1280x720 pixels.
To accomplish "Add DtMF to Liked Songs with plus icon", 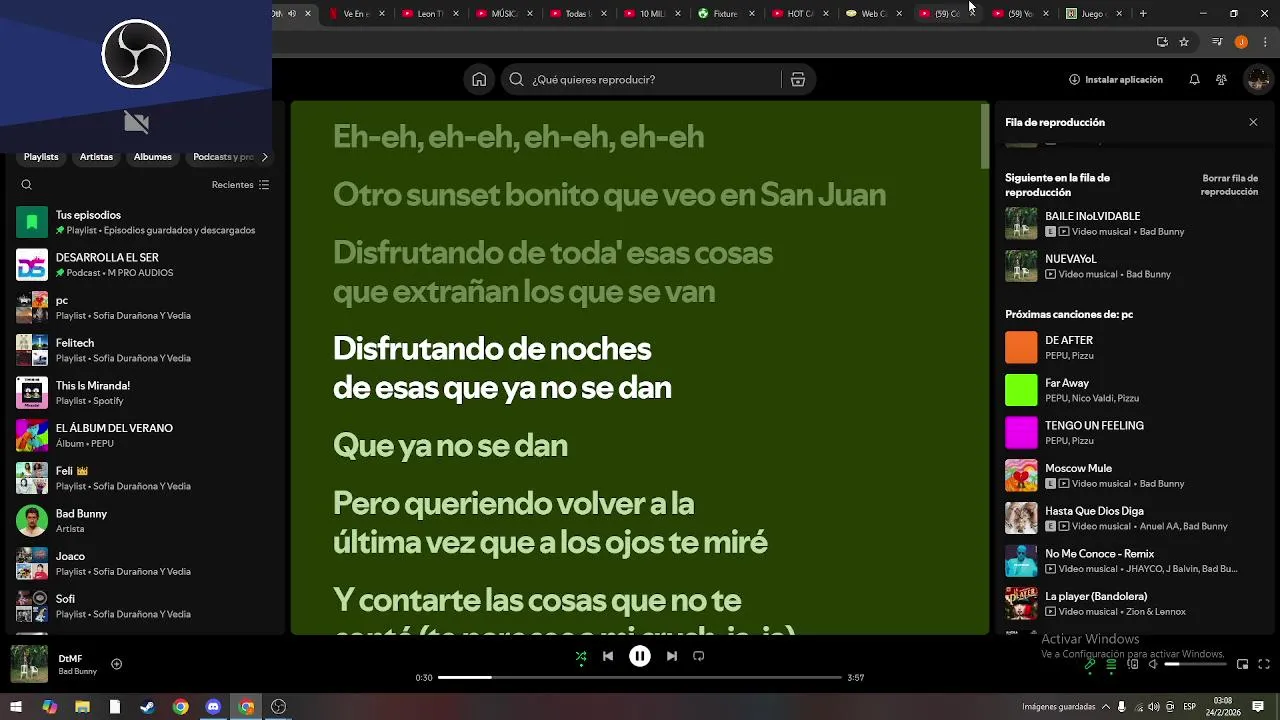I will click(x=116, y=664).
